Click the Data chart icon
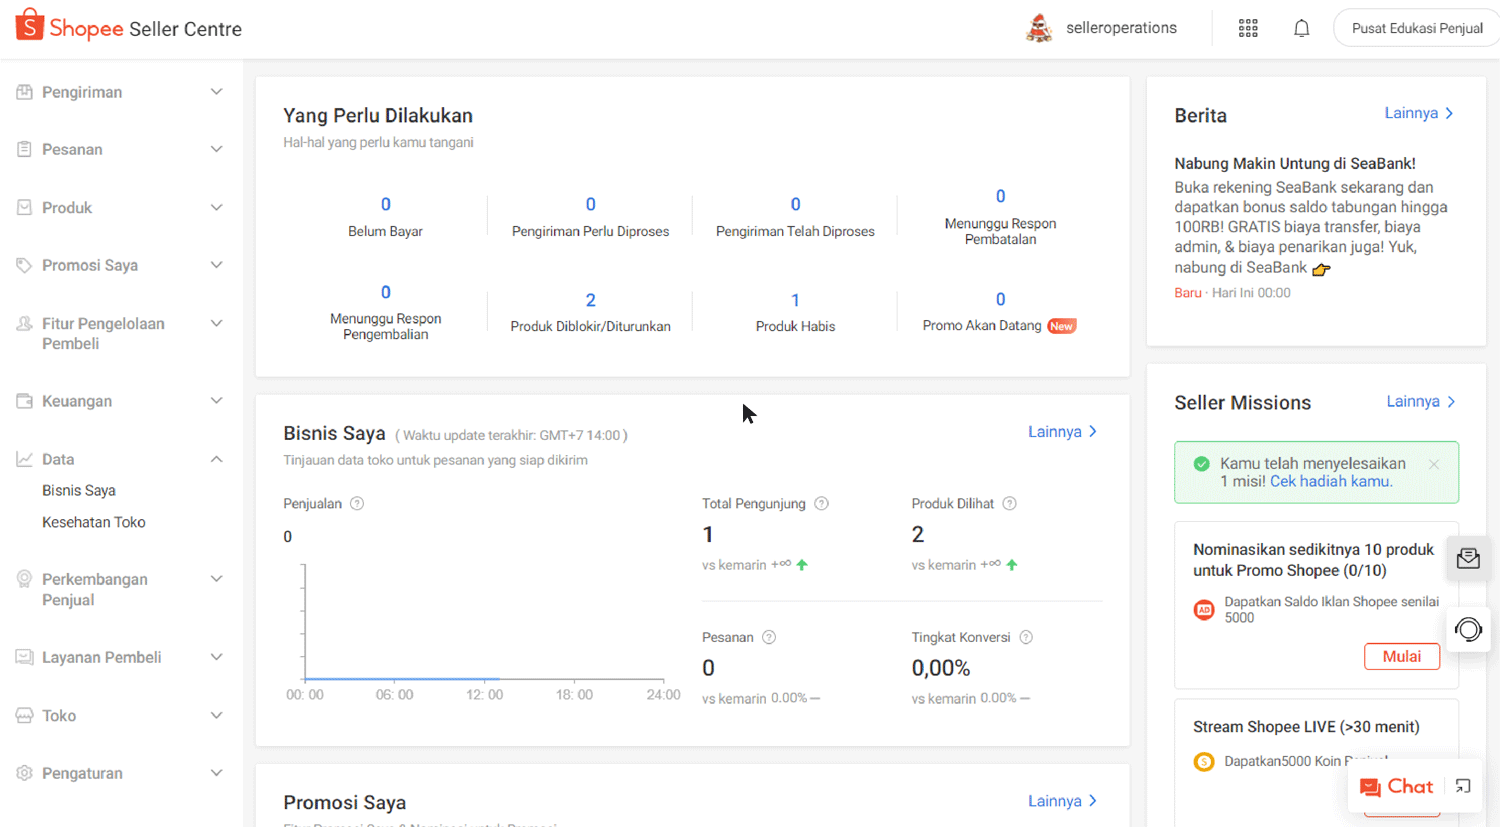Image resolution: width=1500 pixels, height=827 pixels. point(25,459)
